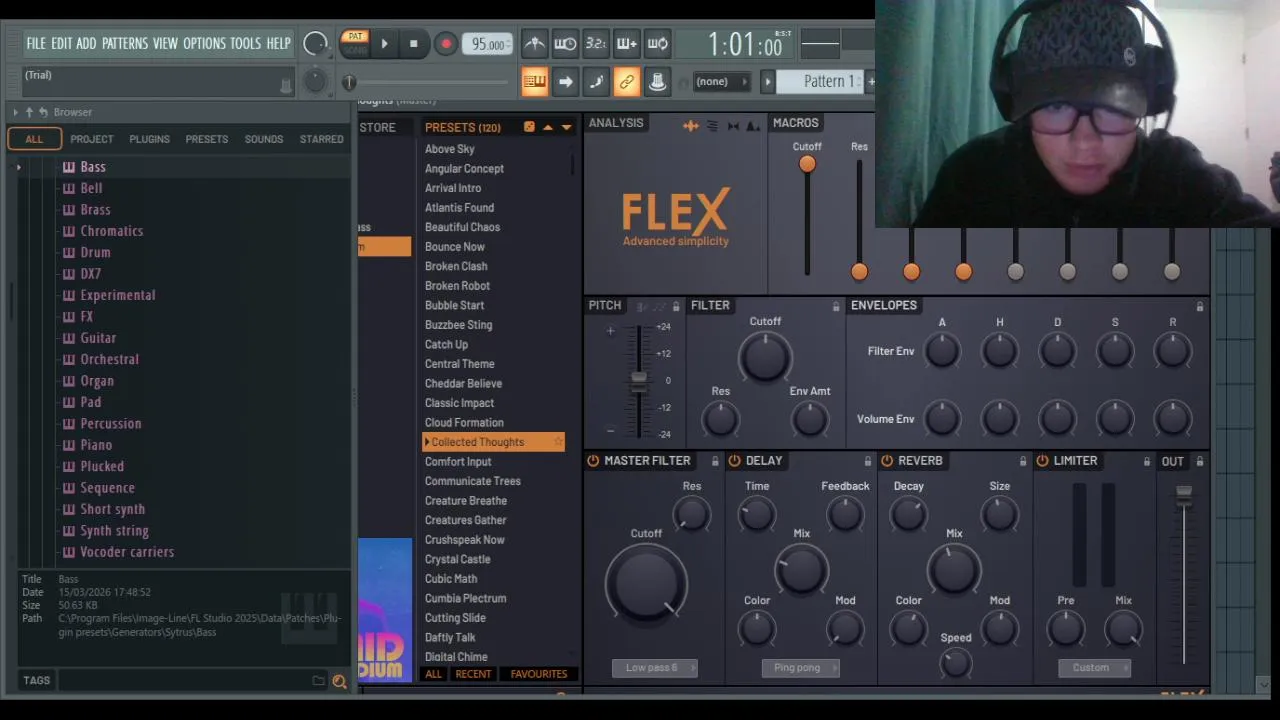
Task: Select waveform analysis view icon
Action: 691,126
